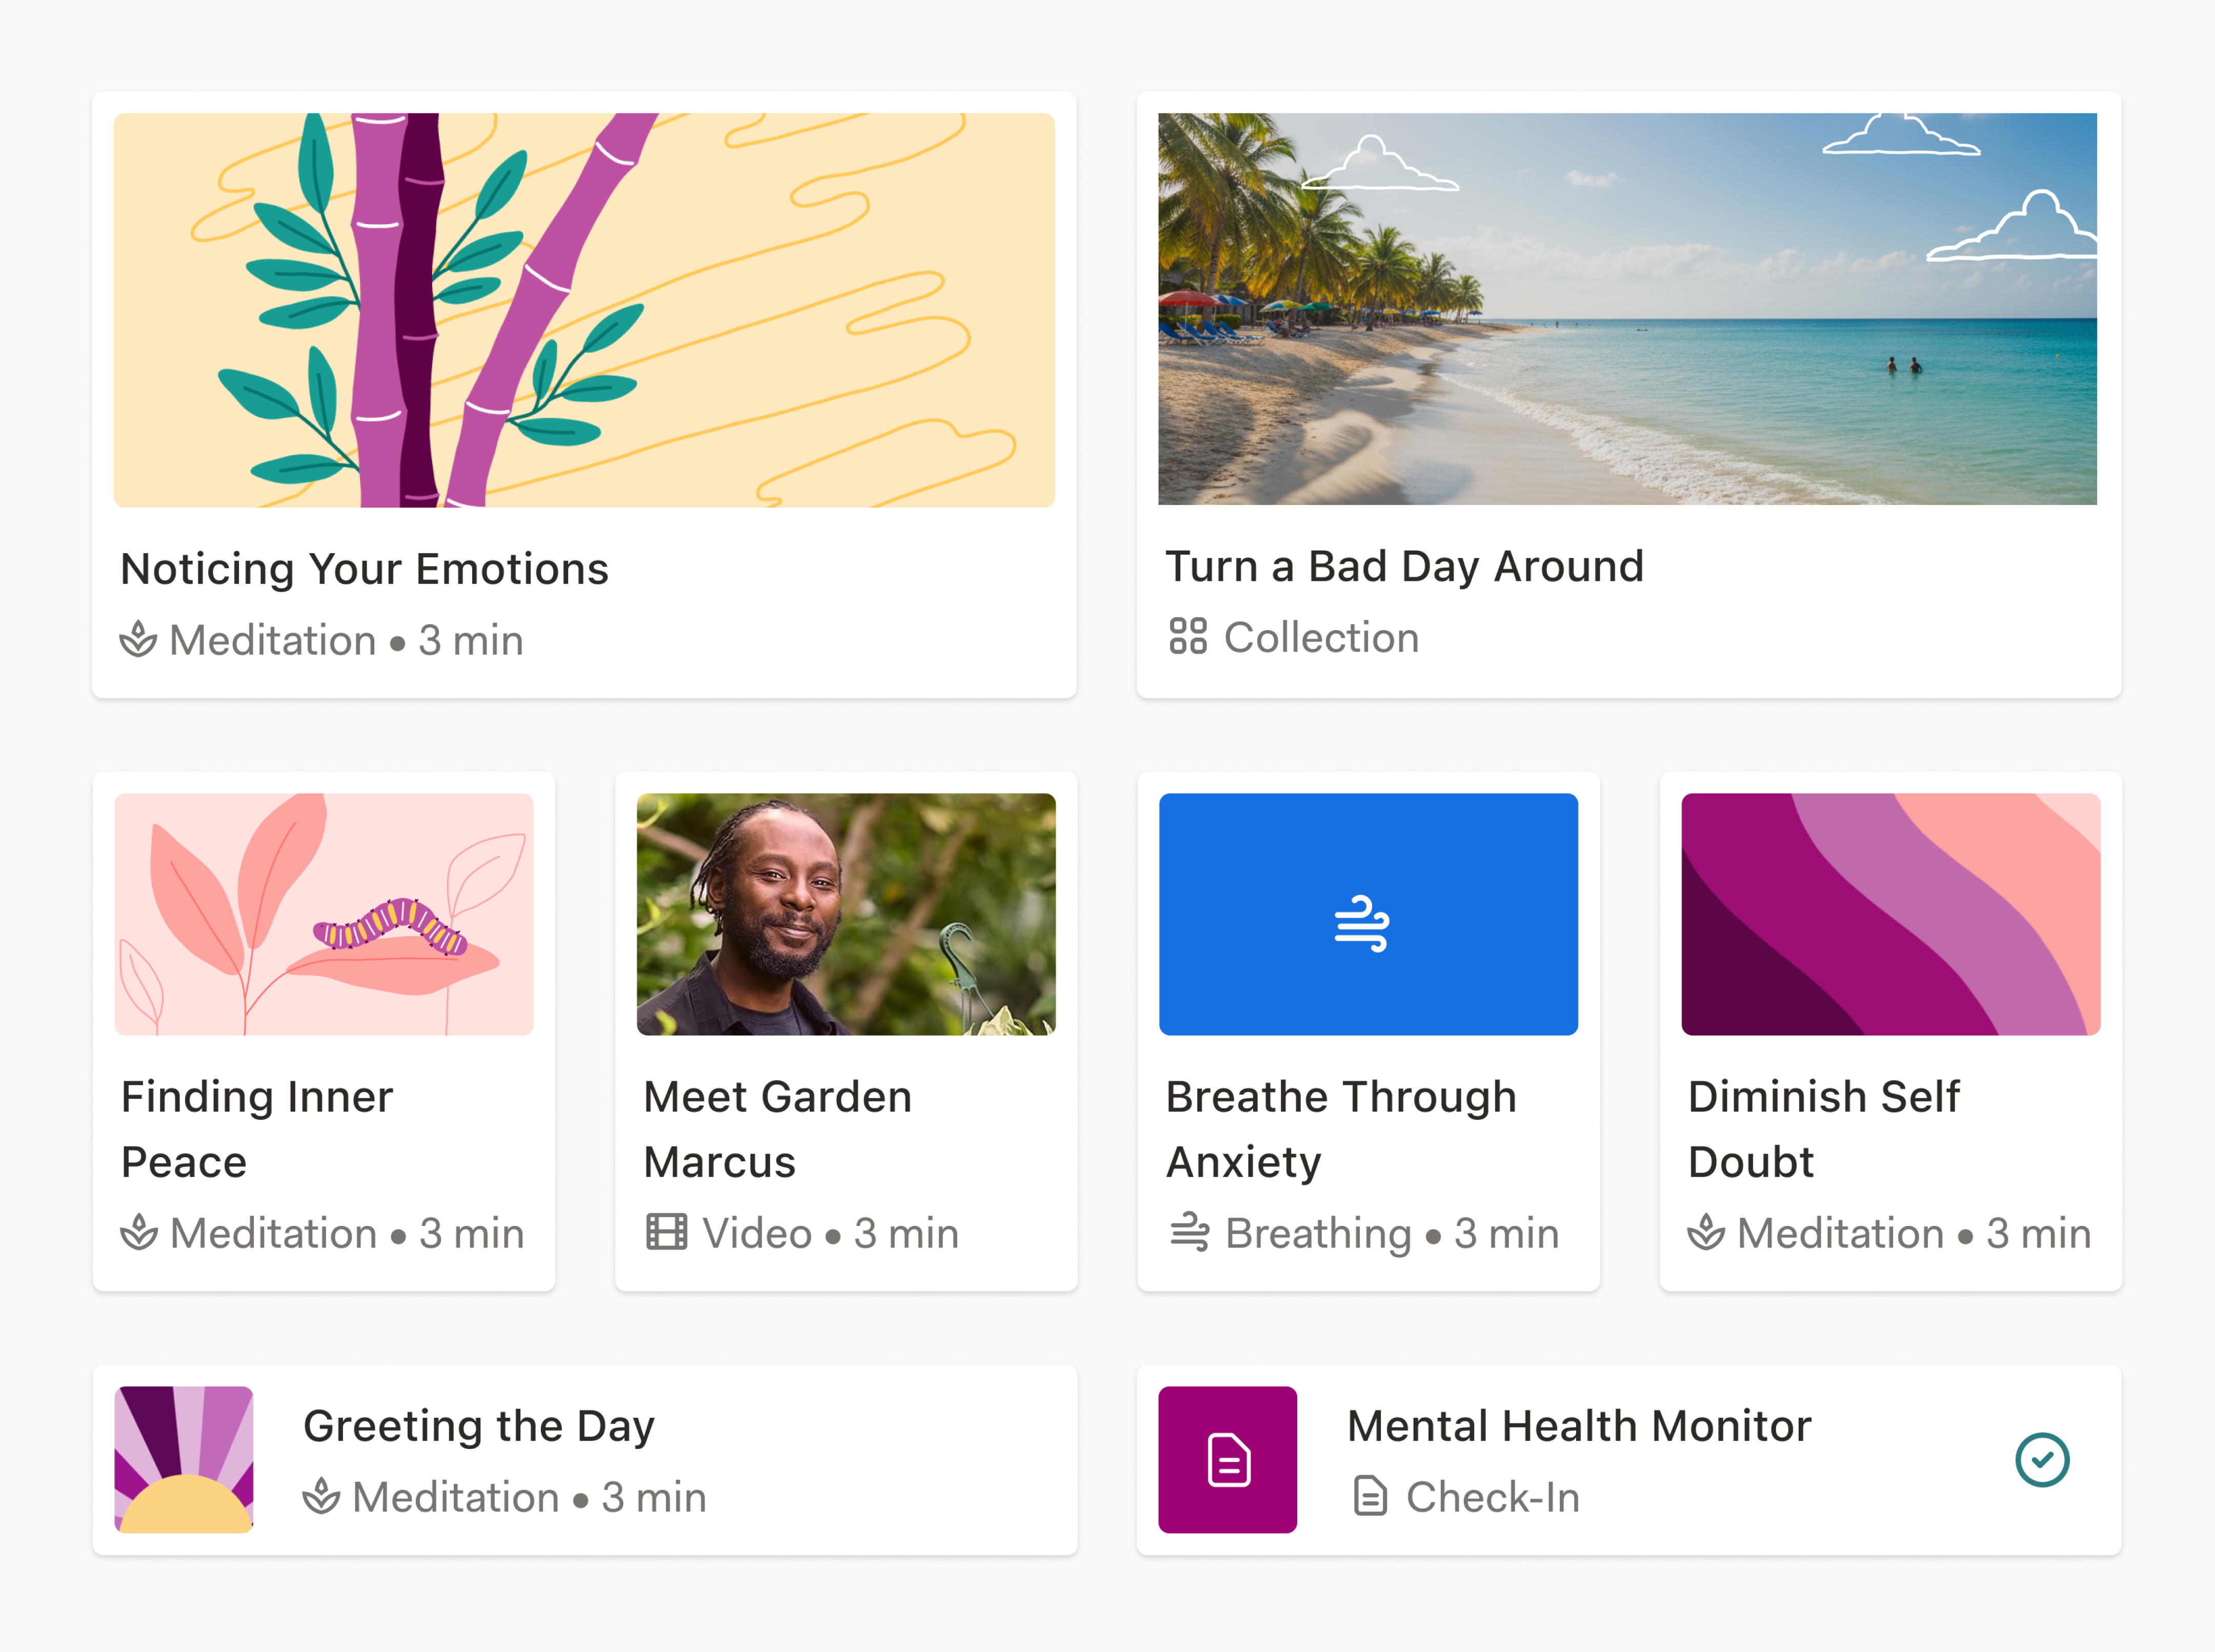The height and width of the screenshot is (1652, 2215).
Task: Click the document icon beside Check-In
Action: coord(1369,1496)
